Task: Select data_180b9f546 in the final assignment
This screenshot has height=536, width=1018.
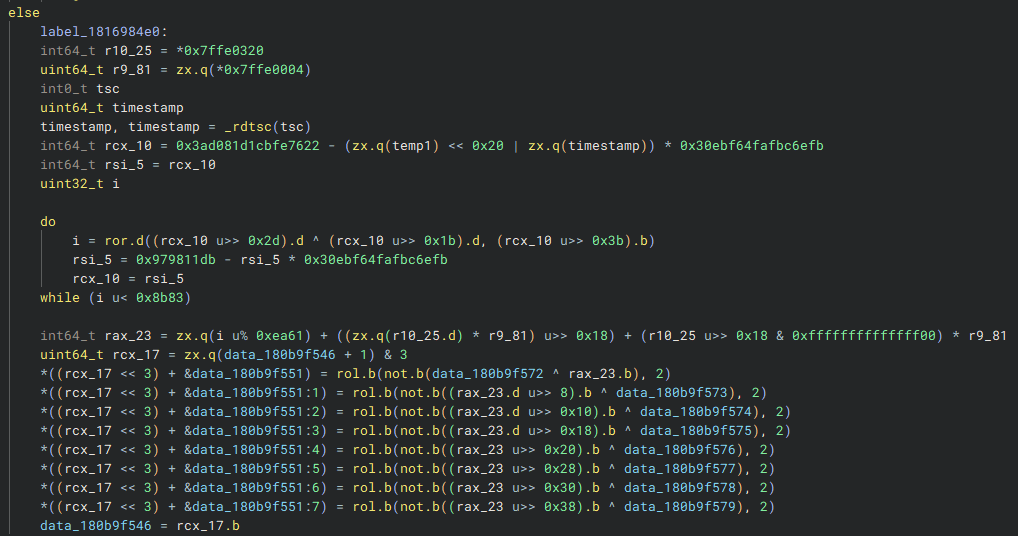Action: pyautogui.click(x=96, y=525)
